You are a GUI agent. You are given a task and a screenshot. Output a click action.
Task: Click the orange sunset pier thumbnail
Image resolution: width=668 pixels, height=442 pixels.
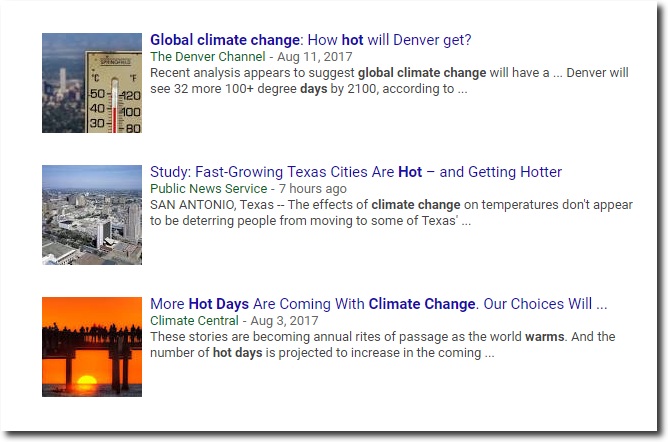[x=92, y=347]
